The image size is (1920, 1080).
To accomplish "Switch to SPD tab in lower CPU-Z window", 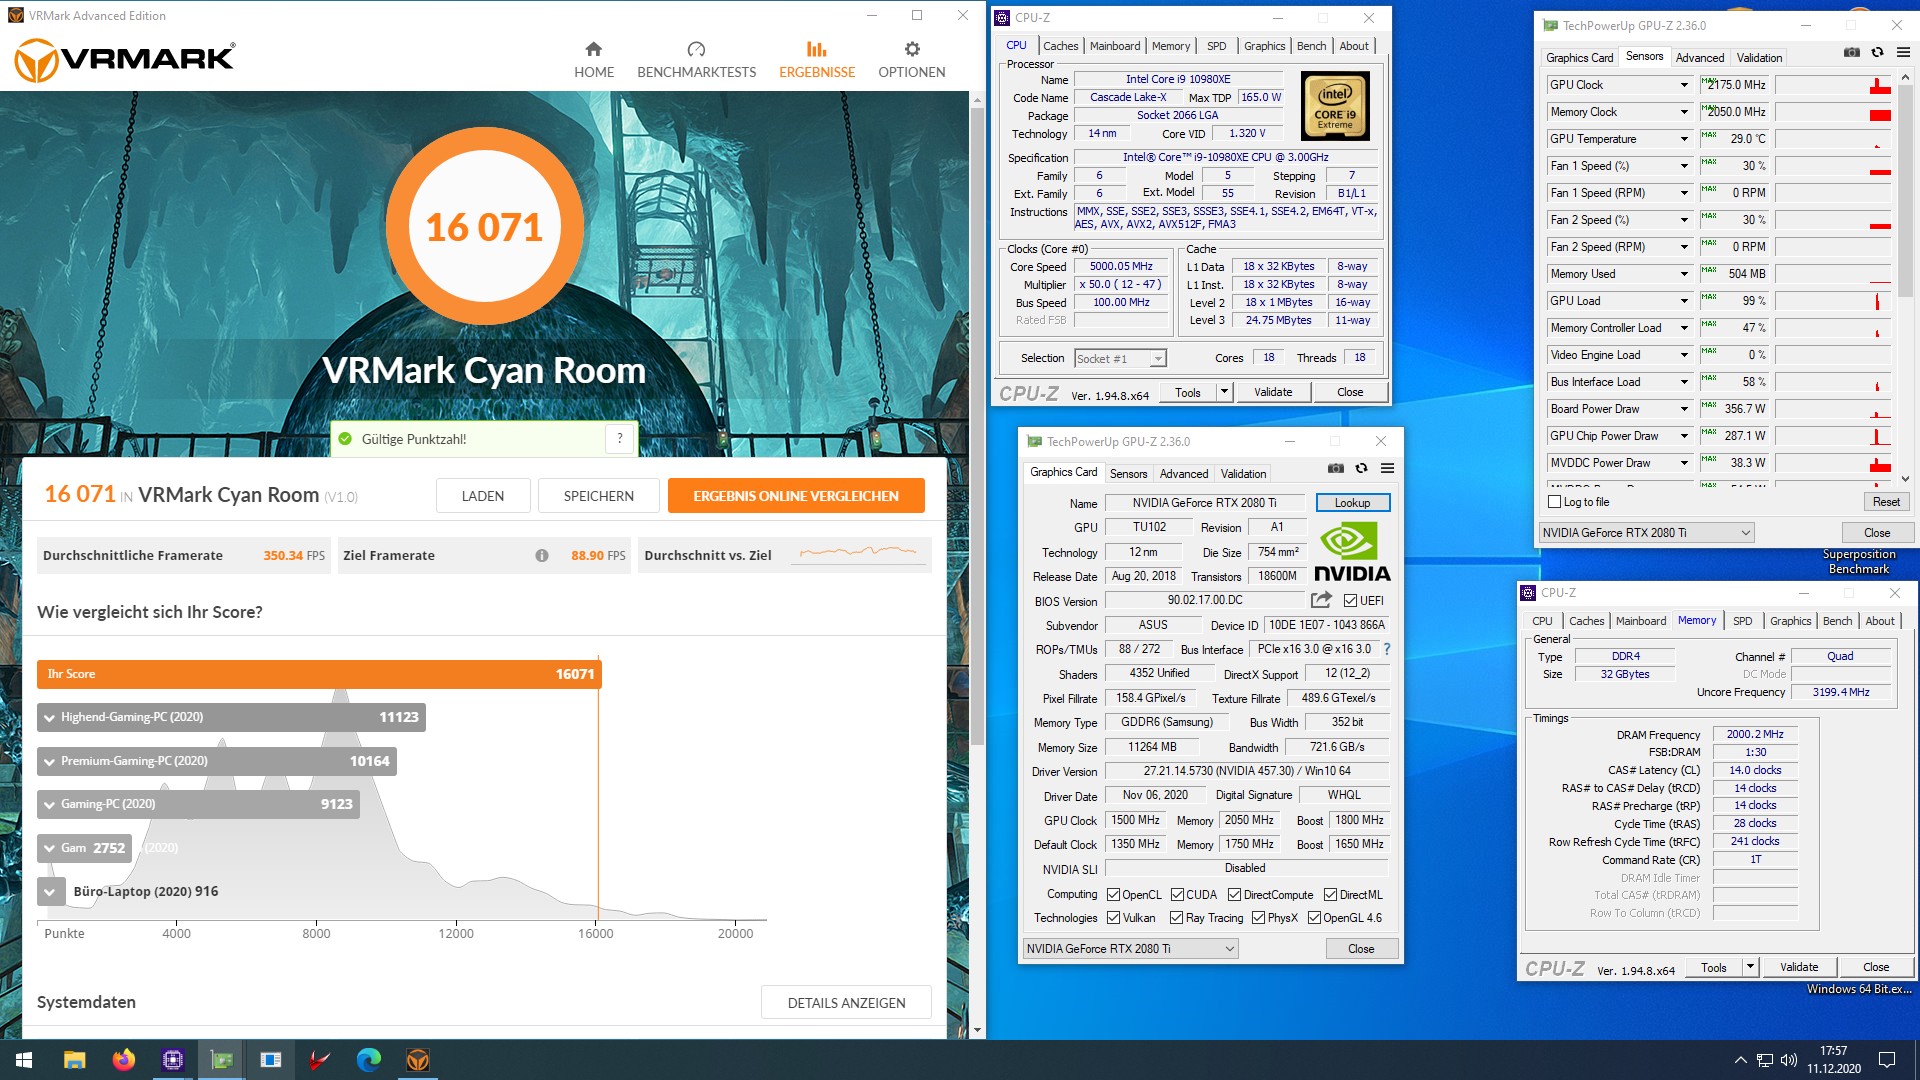I will click(x=1742, y=621).
